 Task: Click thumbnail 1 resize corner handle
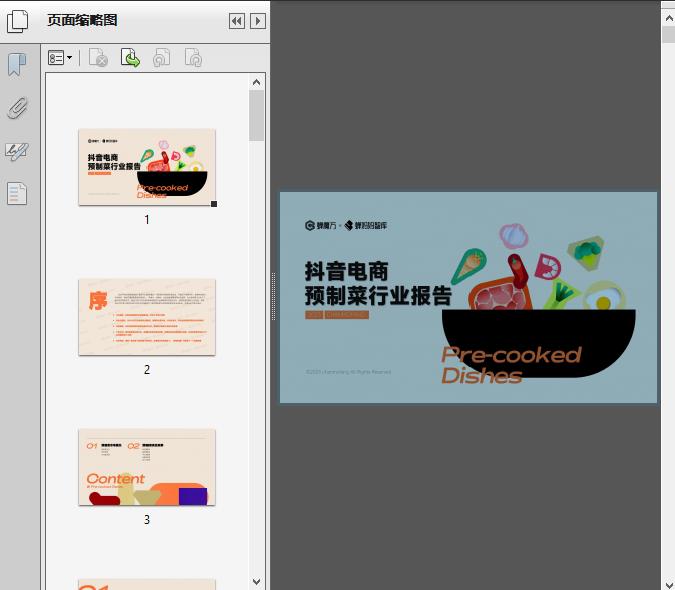coord(214,204)
